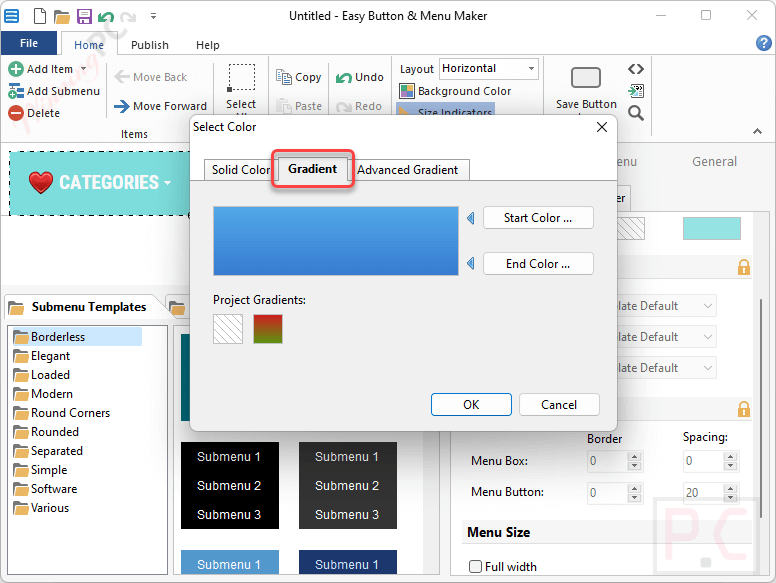The image size is (776, 583).
Task: Pick the dark gray Submenu template thumbnail
Action: pos(347,485)
